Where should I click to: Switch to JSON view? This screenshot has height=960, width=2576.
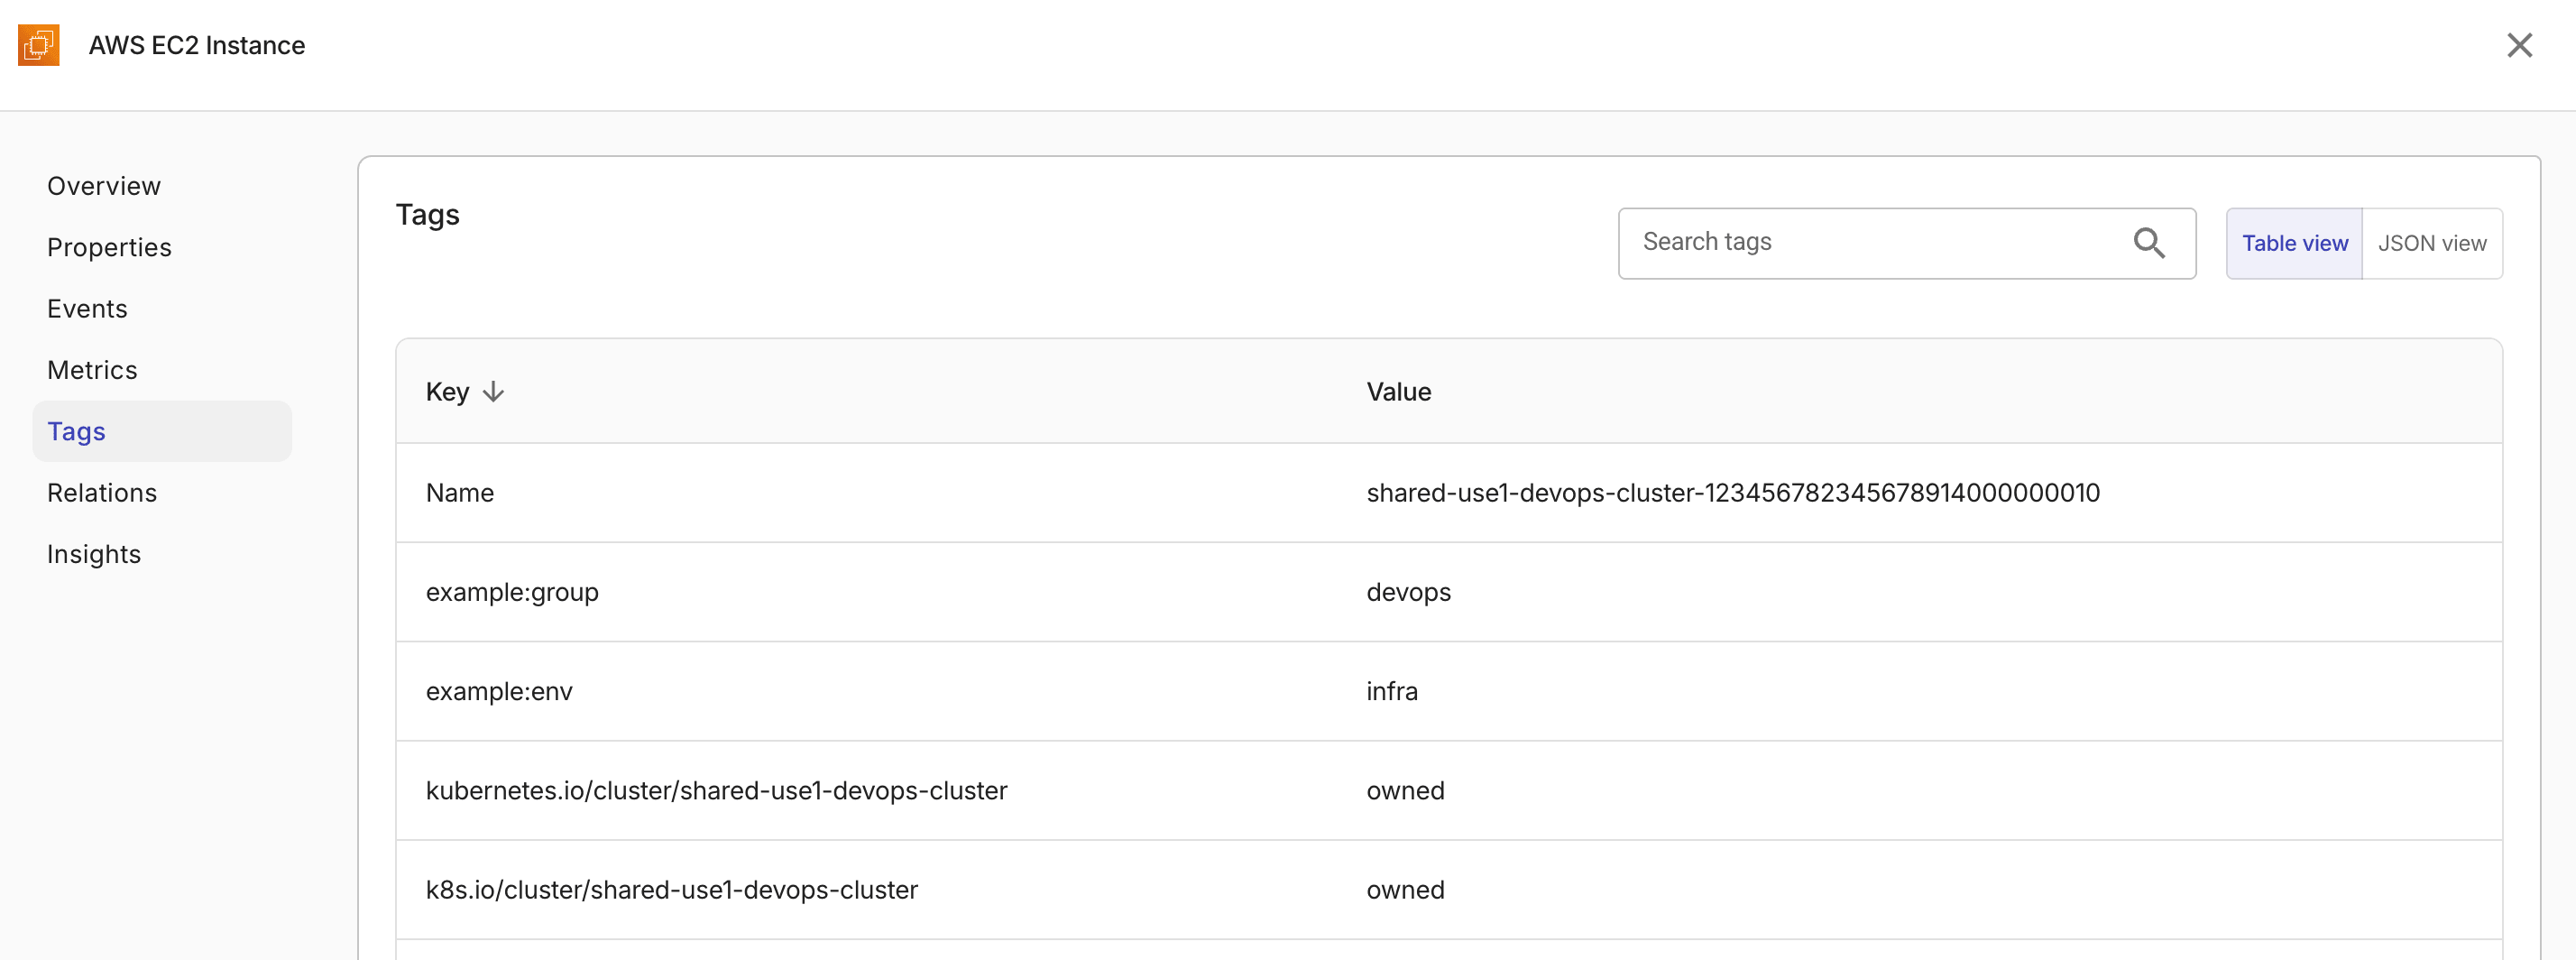[x=2432, y=243]
